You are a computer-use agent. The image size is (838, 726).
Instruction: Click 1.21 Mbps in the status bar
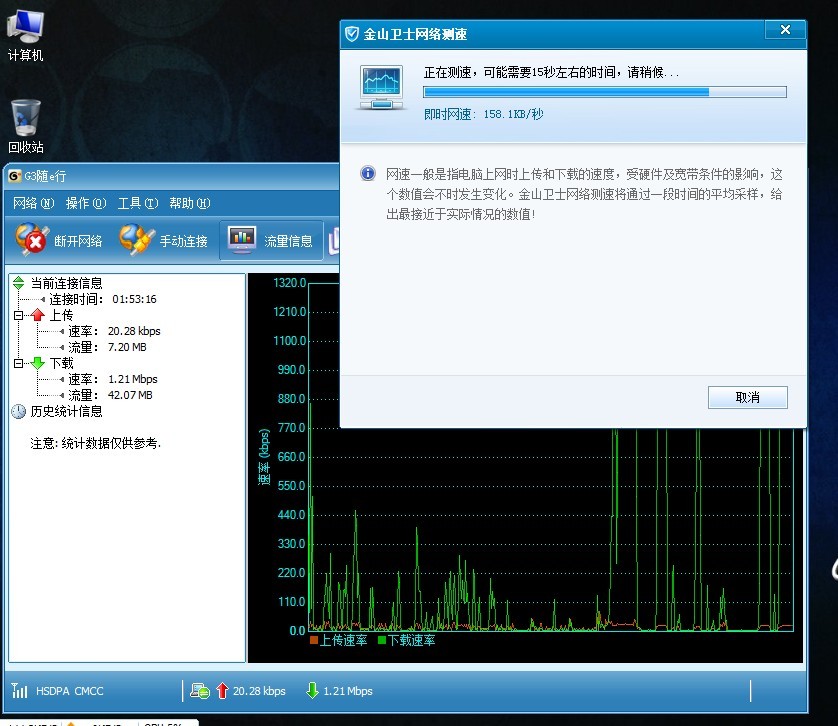coord(348,691)
